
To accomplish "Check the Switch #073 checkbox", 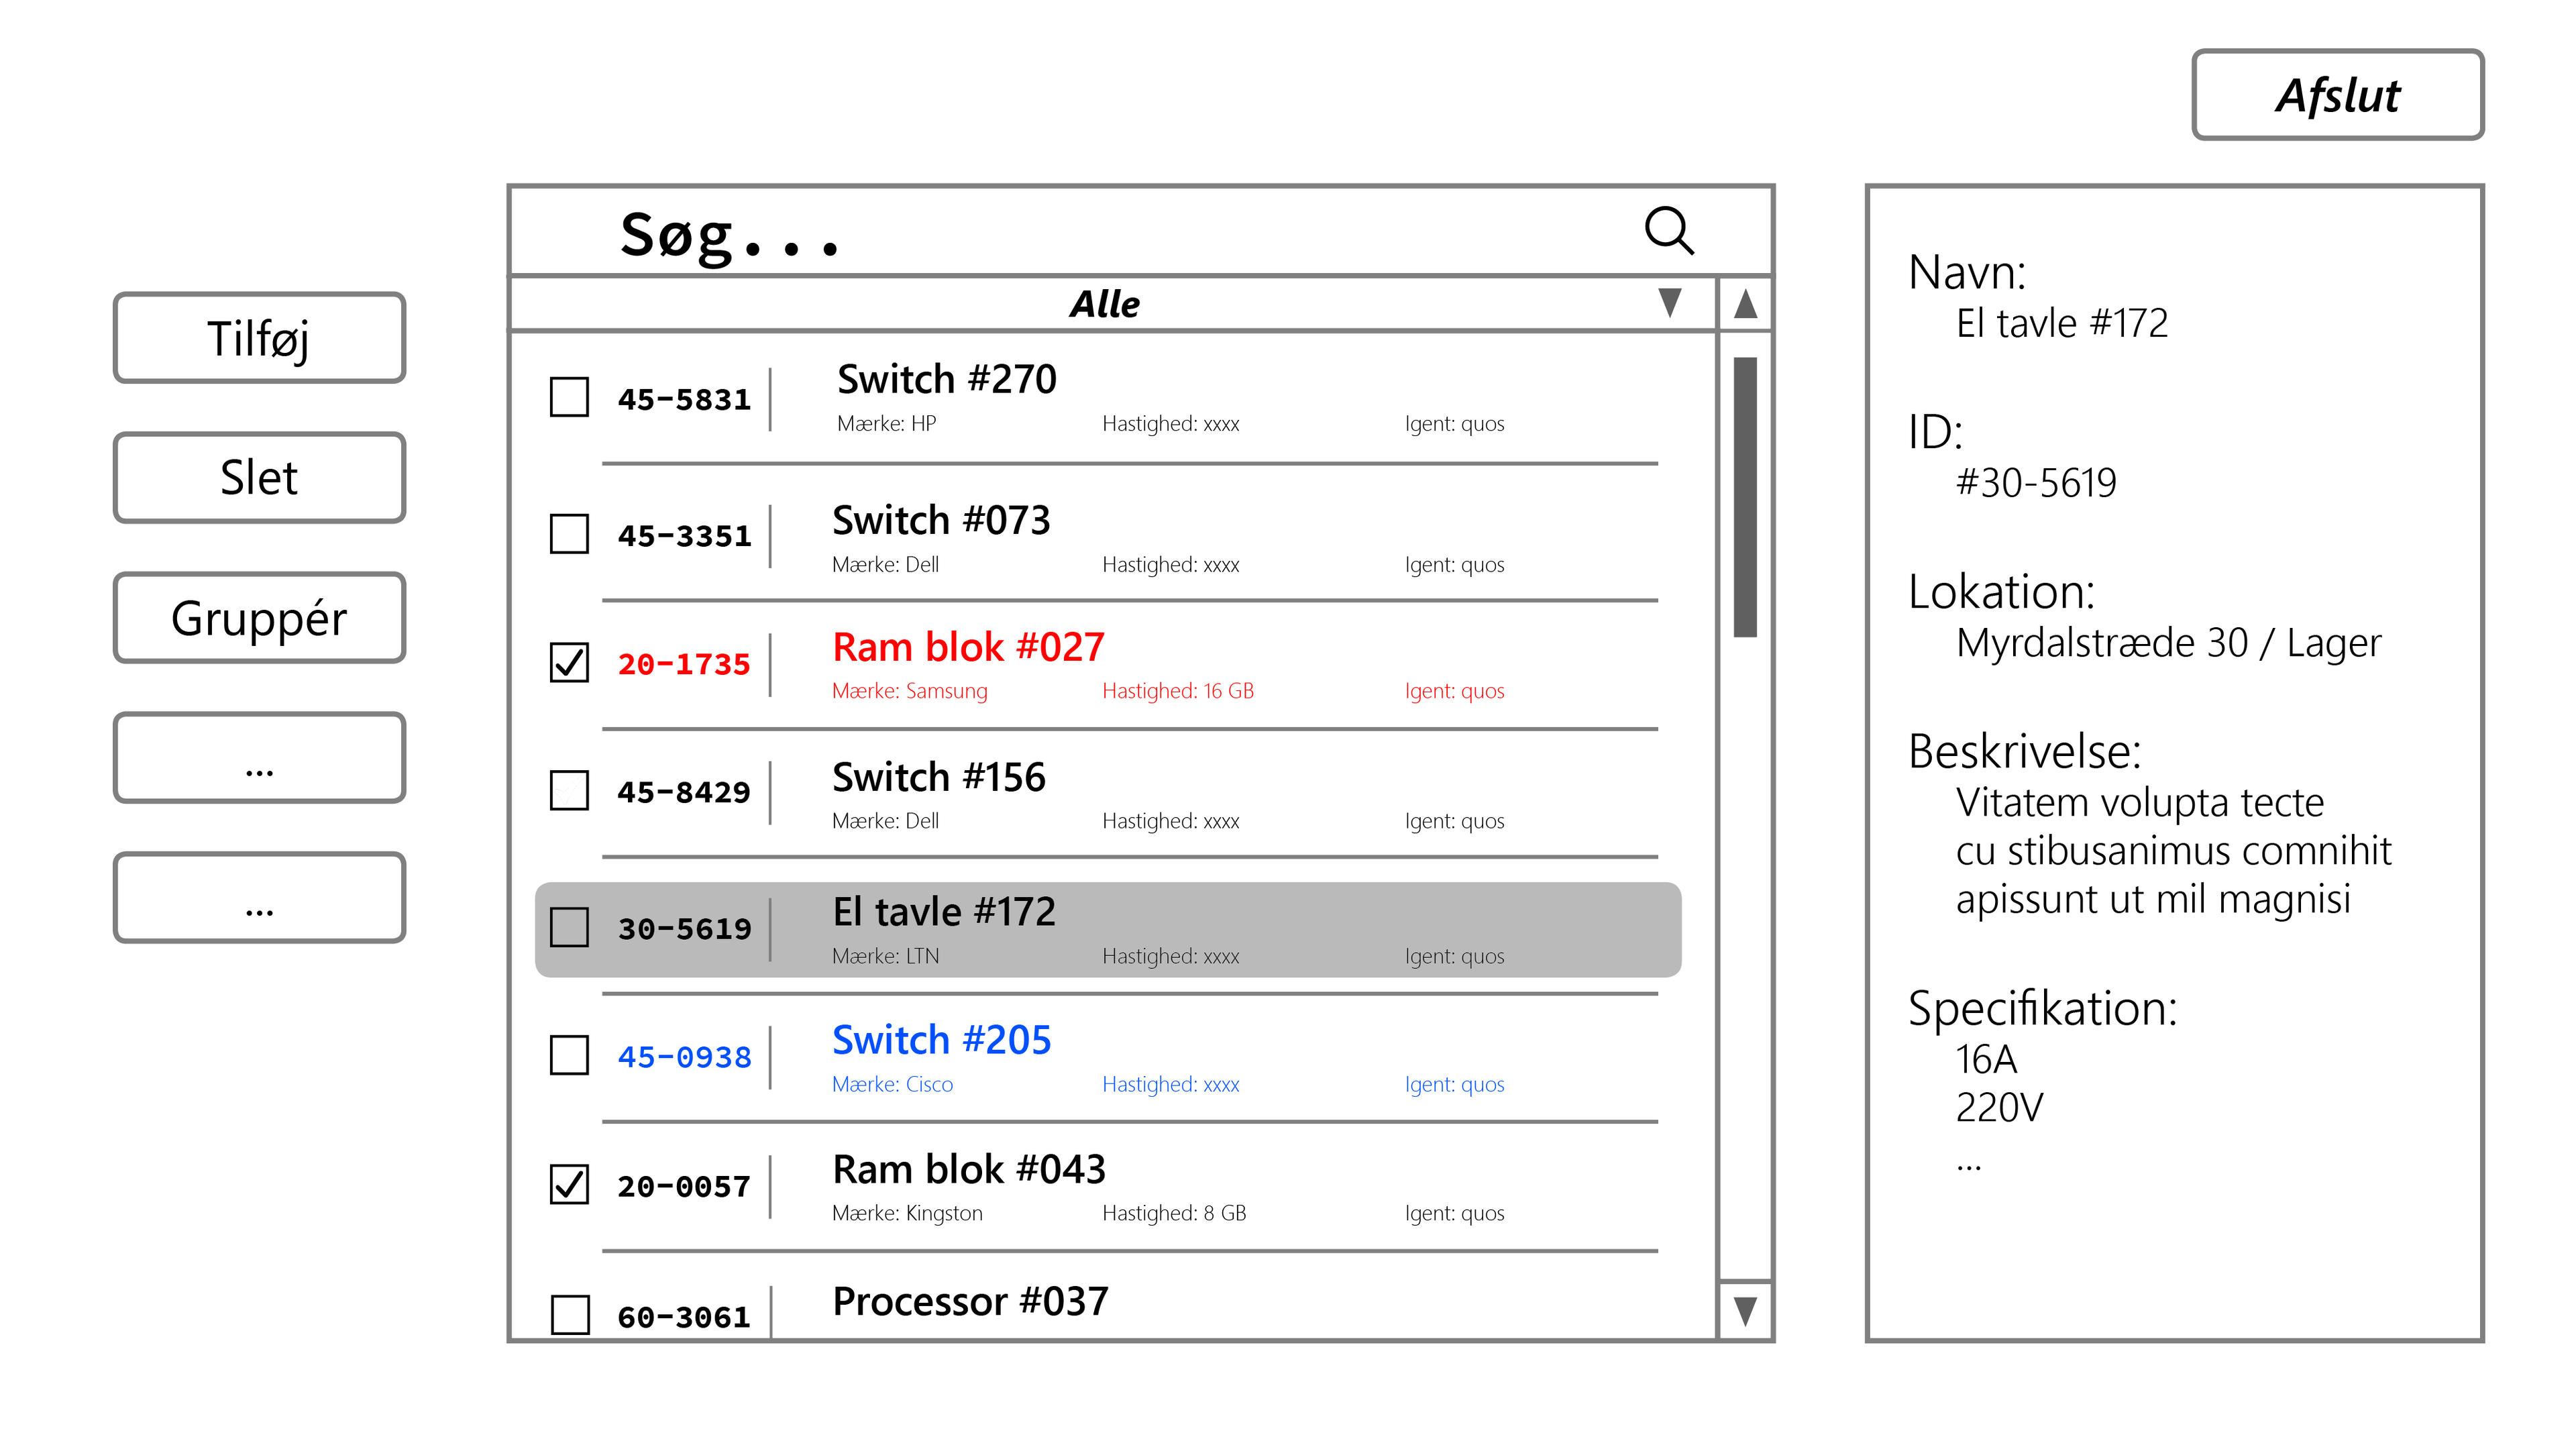I will (569, 534).
